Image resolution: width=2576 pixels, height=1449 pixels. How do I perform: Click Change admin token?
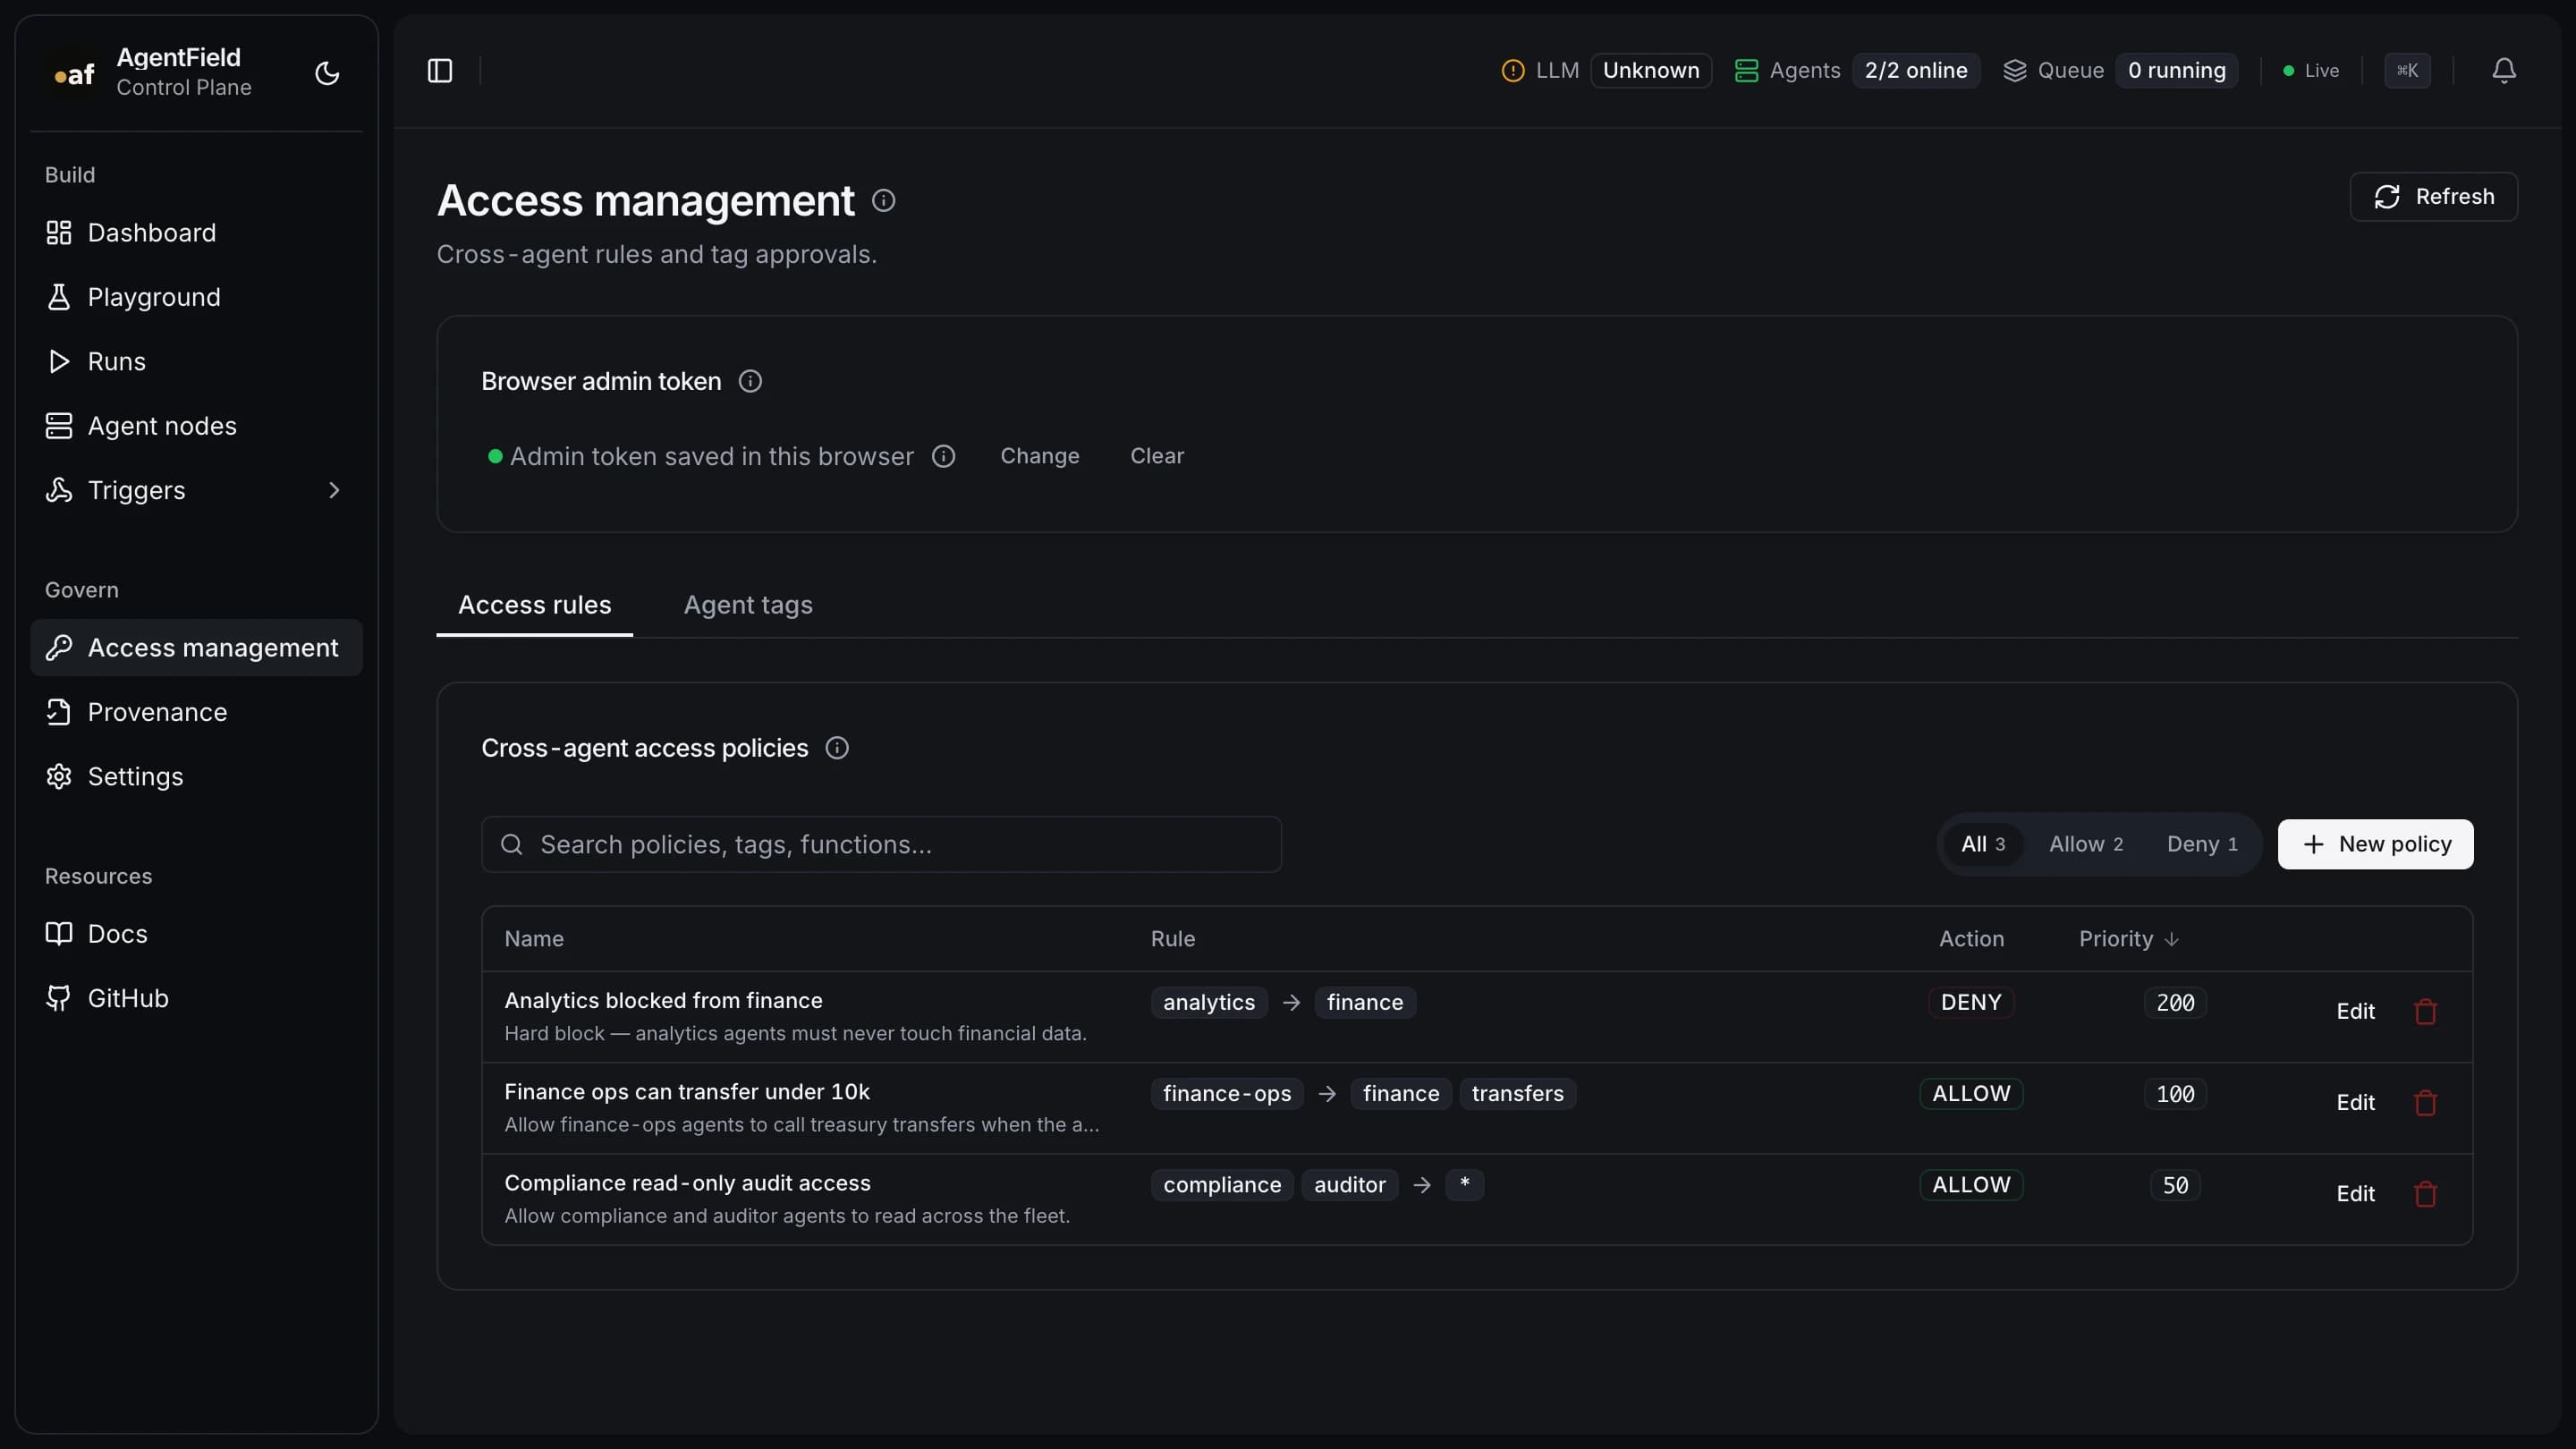coord(1040,456)
